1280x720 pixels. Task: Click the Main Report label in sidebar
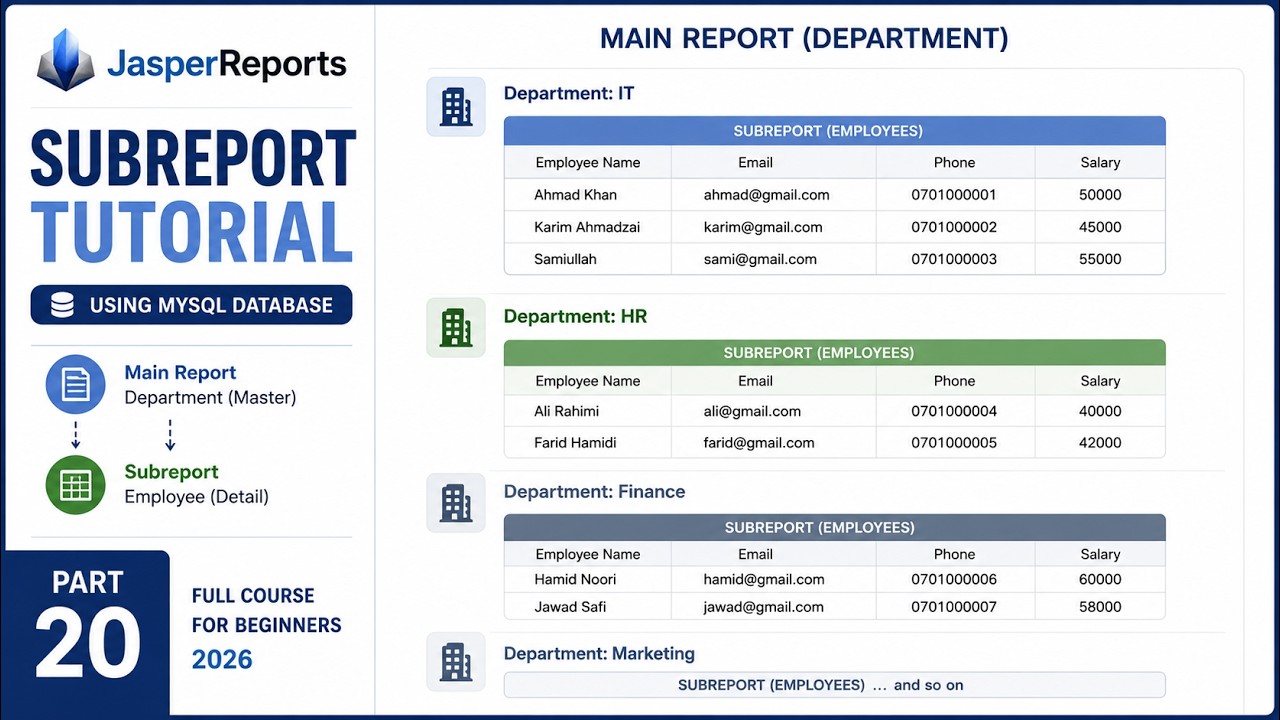pos(180,373)
